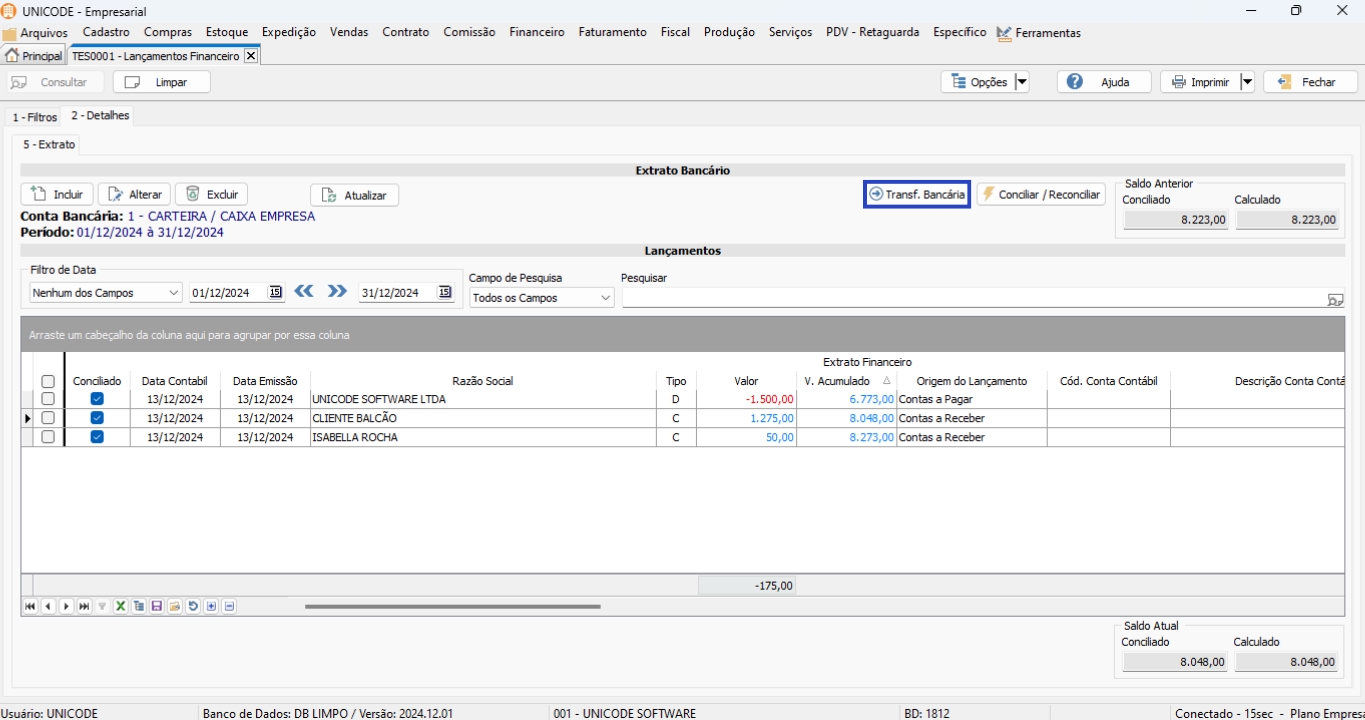Screen dimensions: 1365x720
Task: Go to next record in grid navigator
Action: (x=66, y=606)
